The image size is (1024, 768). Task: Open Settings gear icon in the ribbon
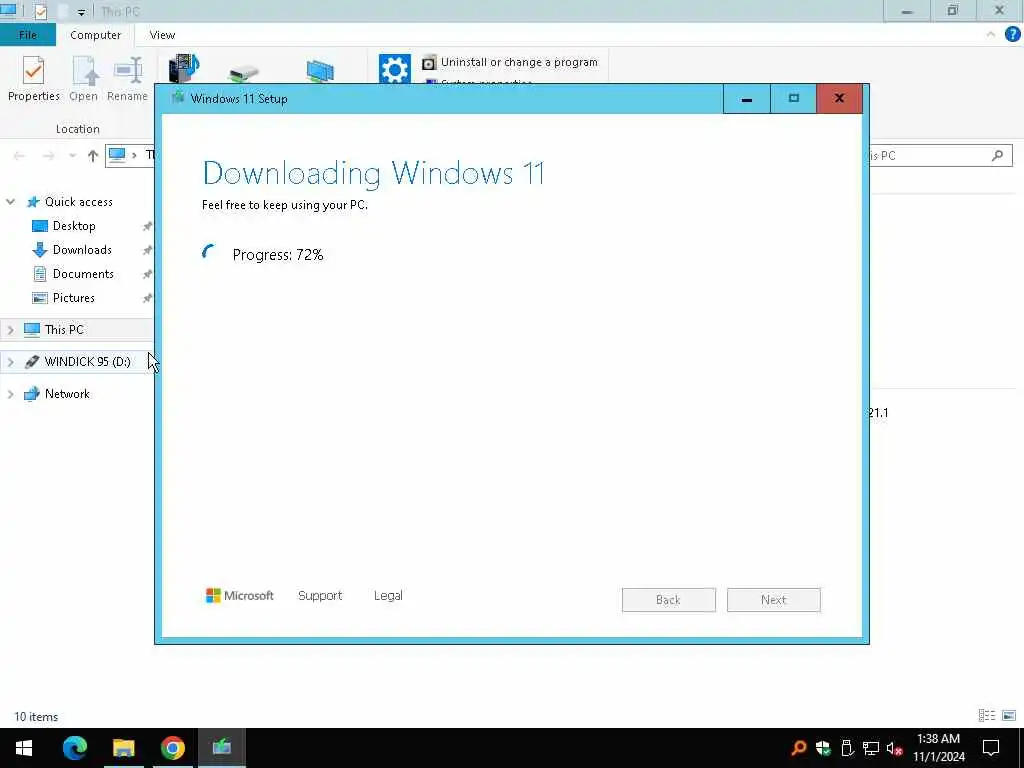[394, 69]
